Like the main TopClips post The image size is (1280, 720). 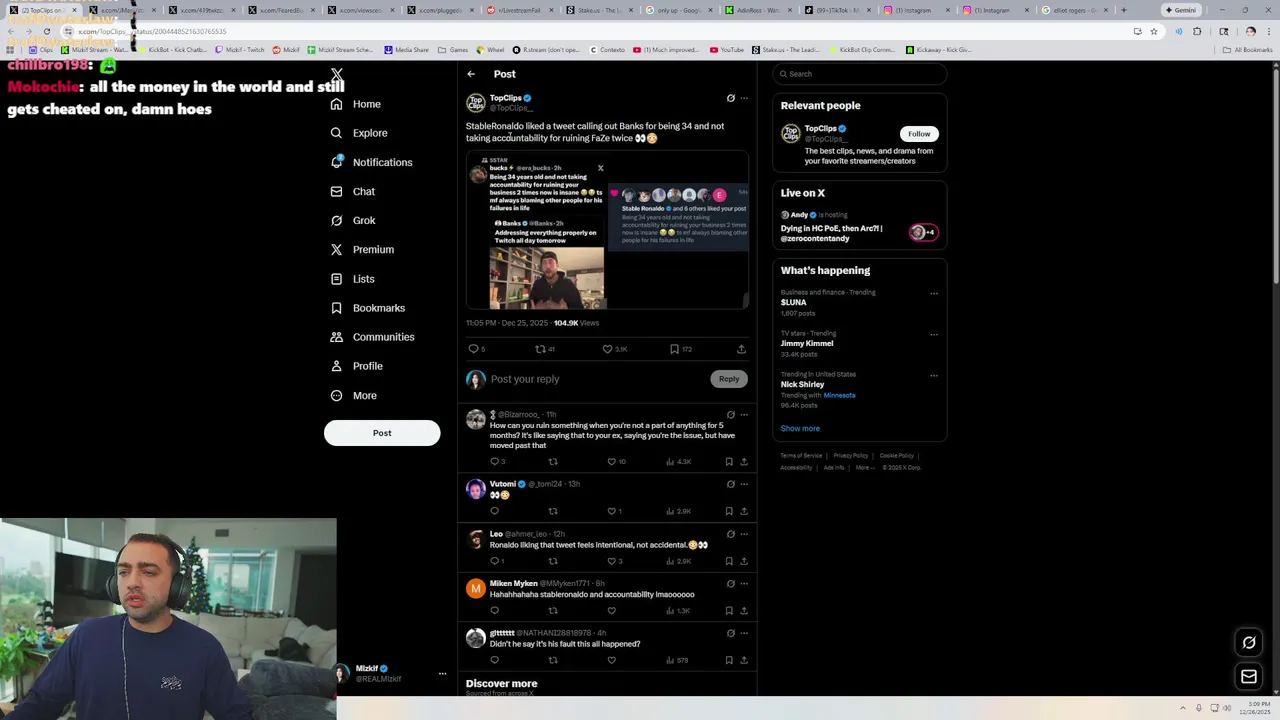[607, 349]
